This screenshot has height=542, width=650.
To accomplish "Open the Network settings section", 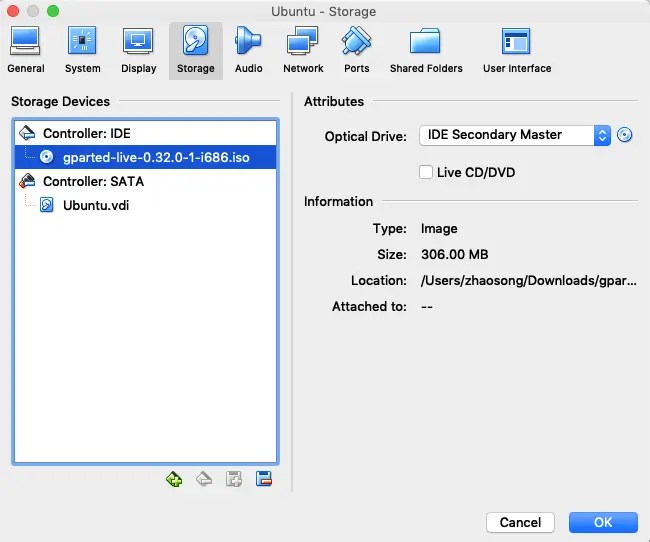I will pos(303,51).
